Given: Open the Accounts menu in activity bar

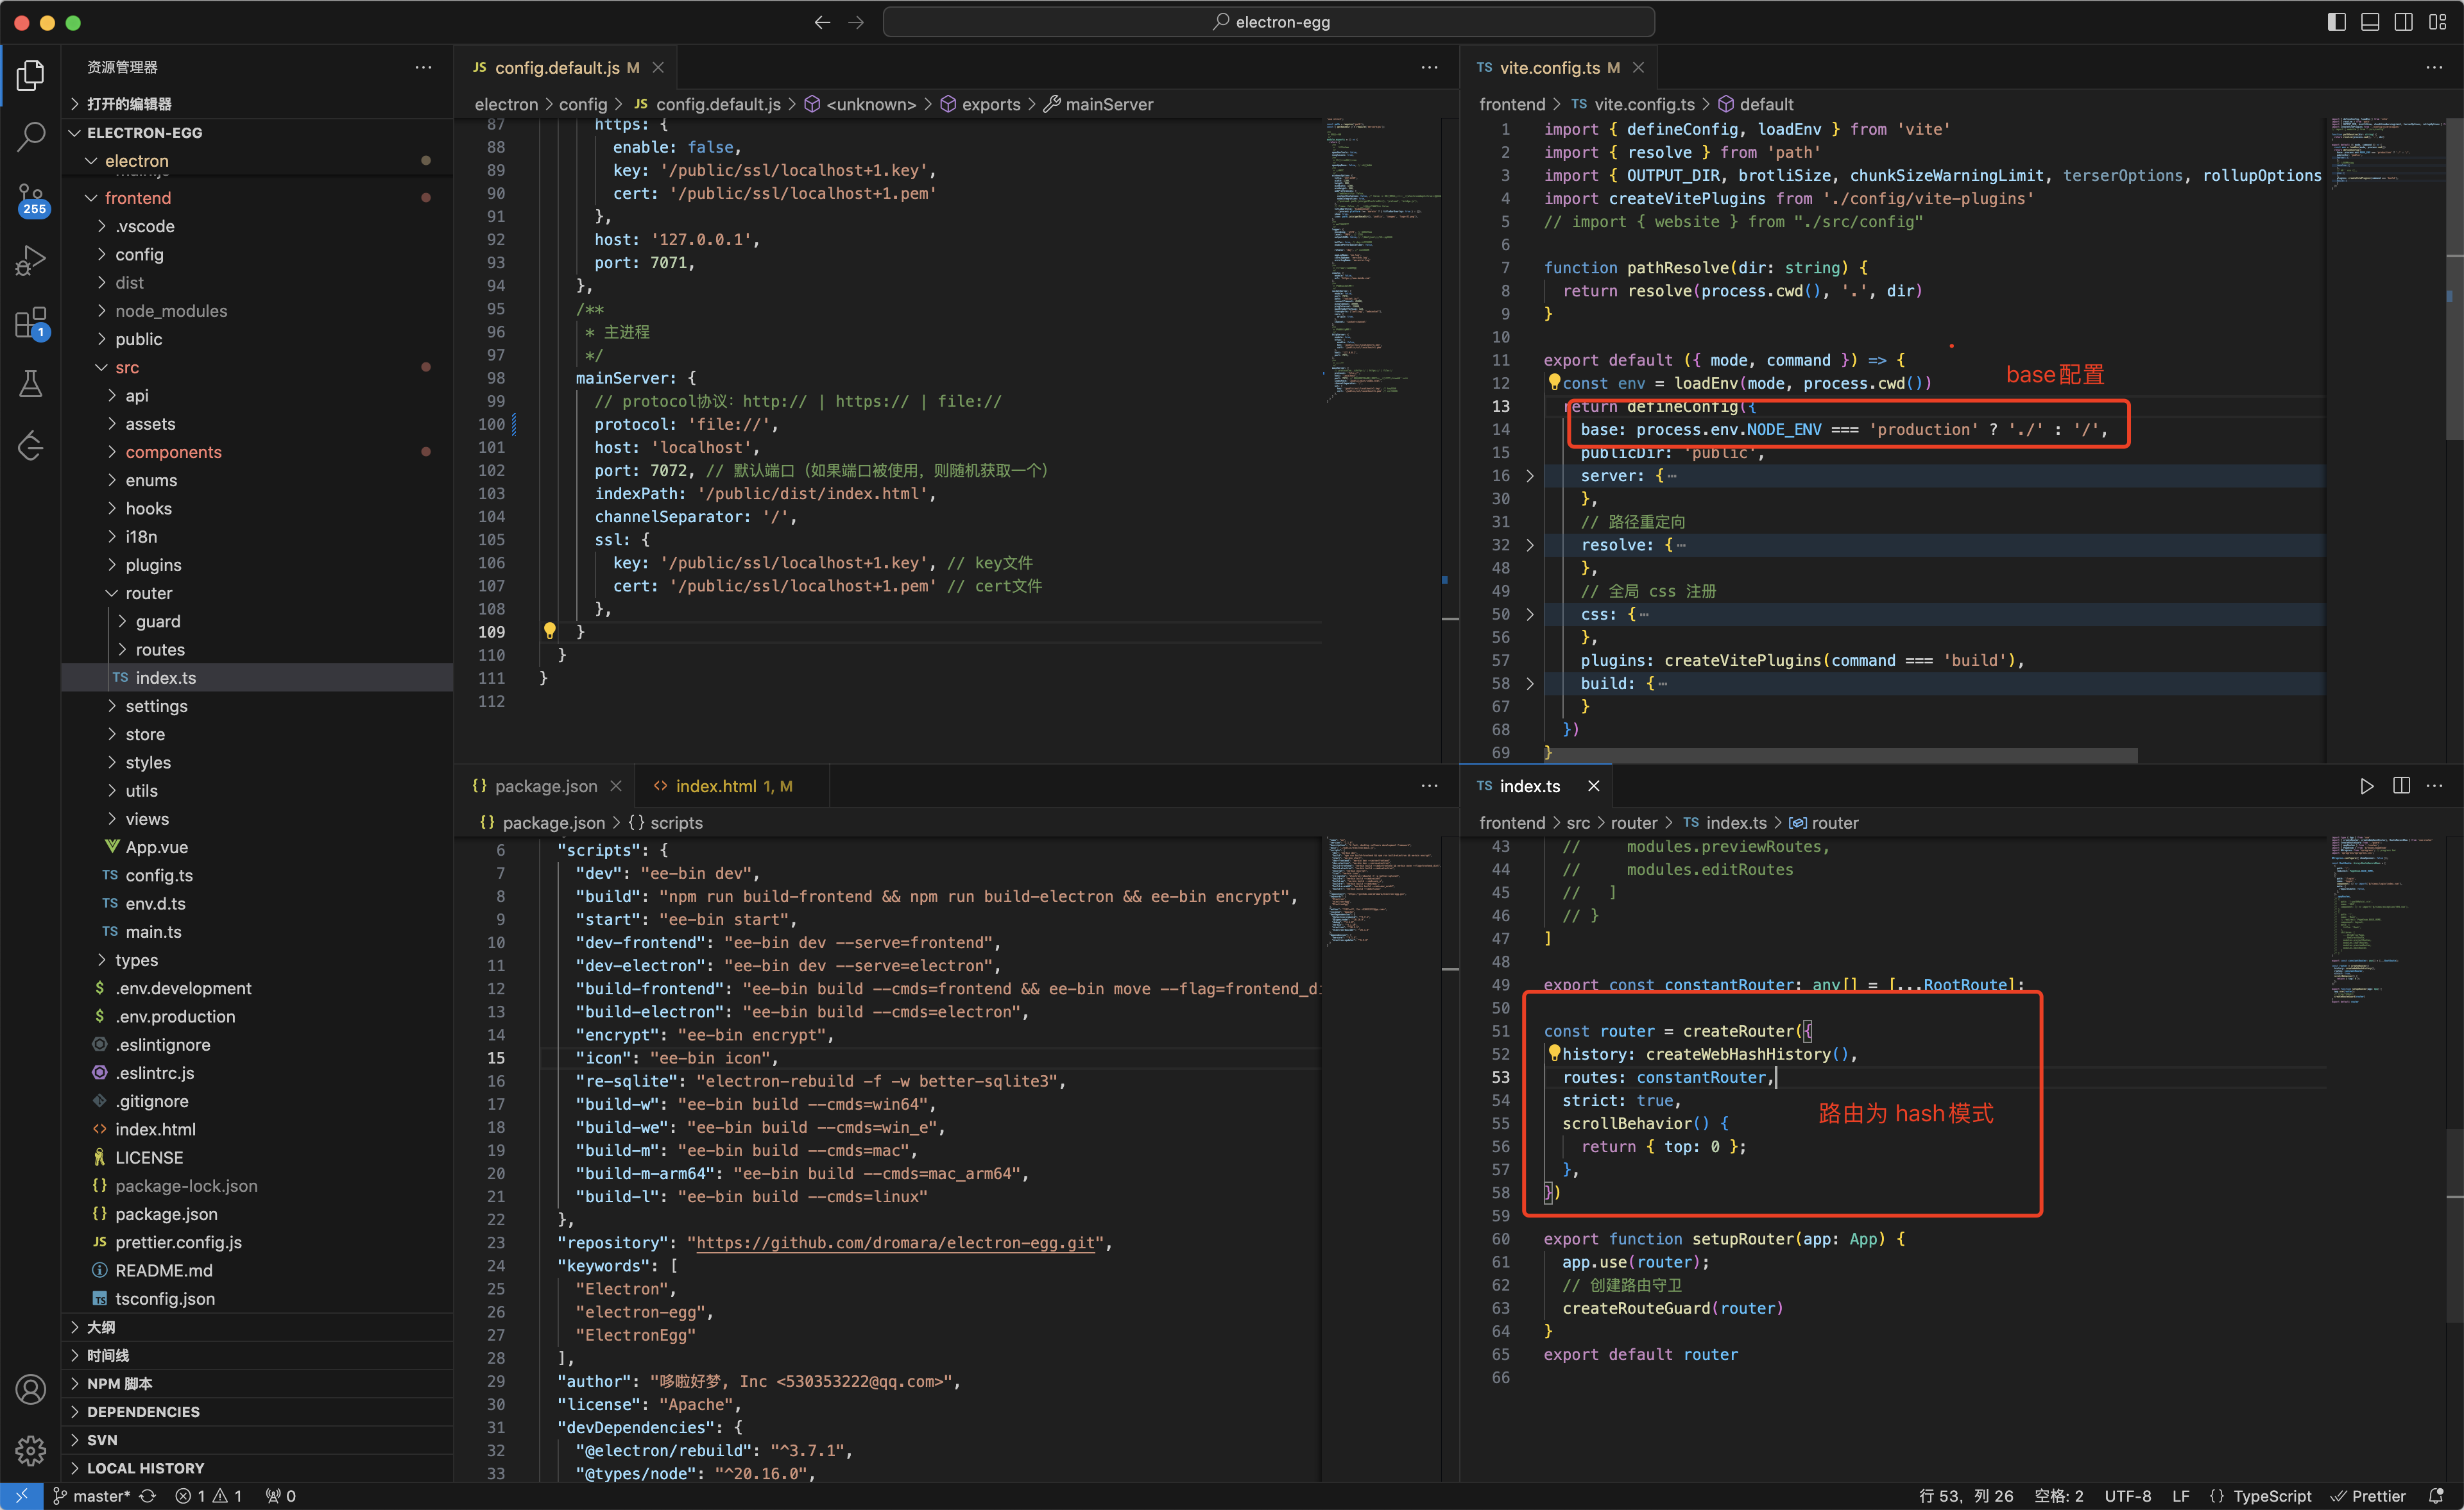Looking at the screenshot, I should 31,1389.
